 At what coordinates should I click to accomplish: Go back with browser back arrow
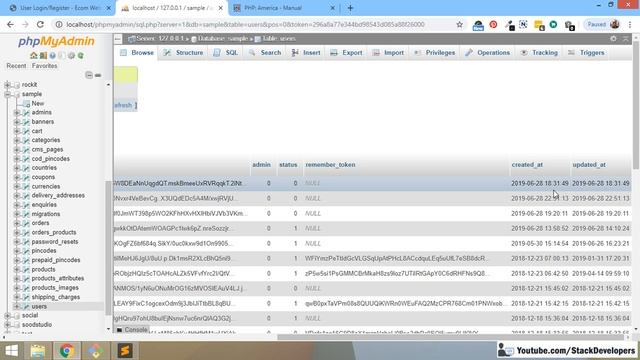[x=10, y=24]
